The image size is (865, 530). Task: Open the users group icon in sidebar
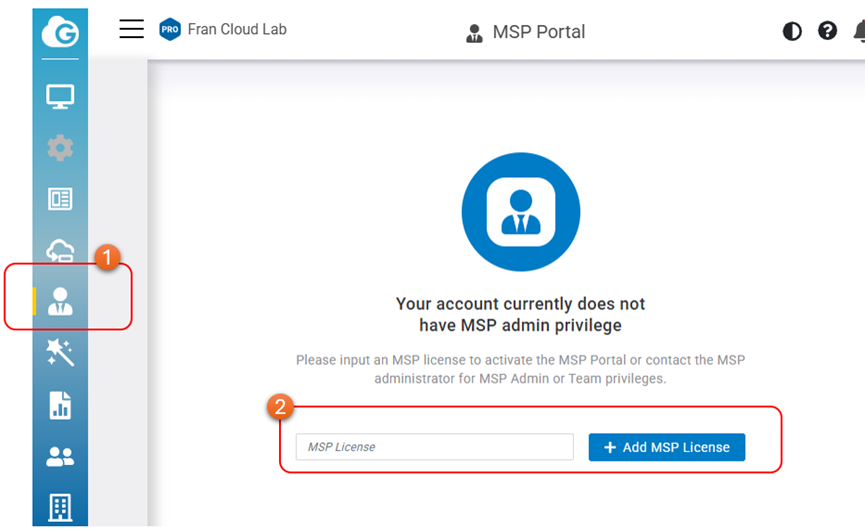point(60,456)
